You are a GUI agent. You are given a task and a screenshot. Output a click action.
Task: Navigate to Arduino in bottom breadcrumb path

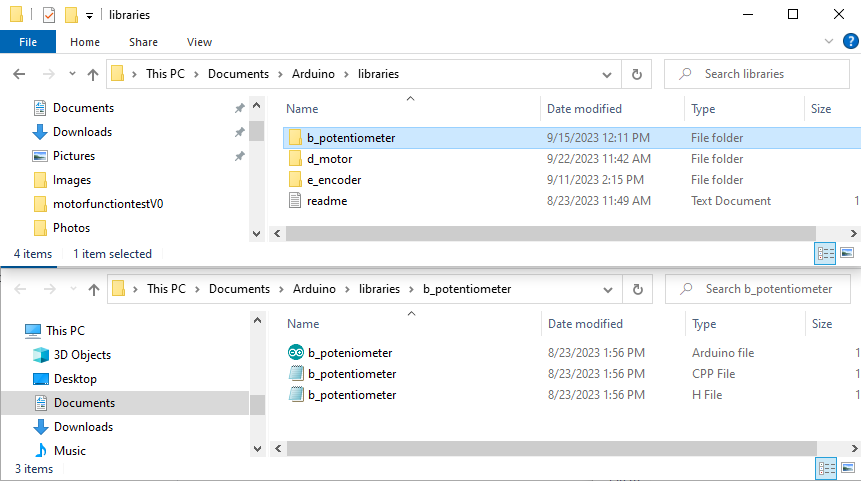(x=315, y=289)
